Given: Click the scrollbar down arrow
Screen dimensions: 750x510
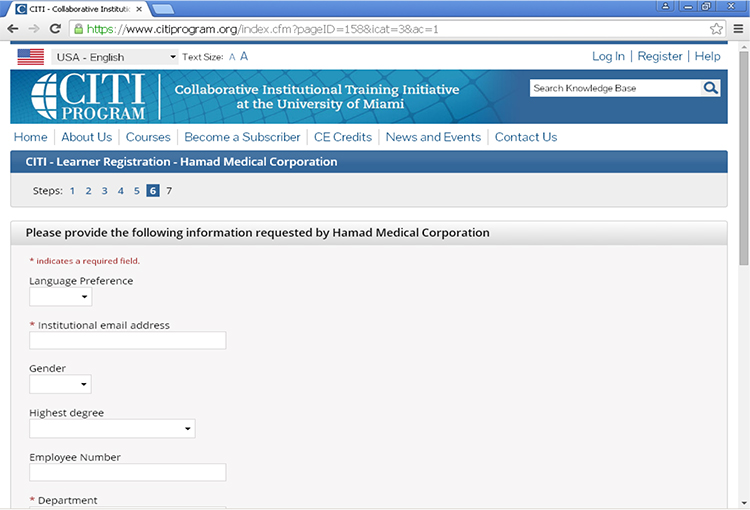Looking at the screenshot, I should 744,503.
